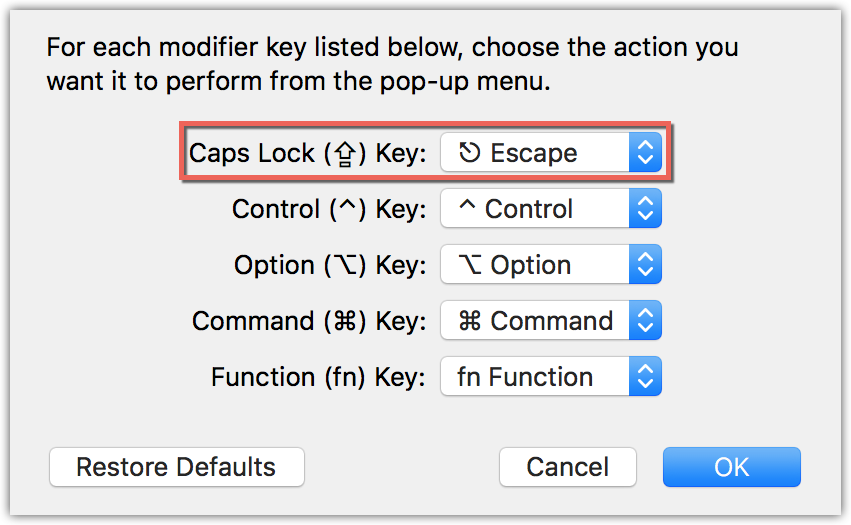Viewport: 851px width, 525px height.
Task: Open the Option Key pop-up menu
Action: [x=551, y=264]
